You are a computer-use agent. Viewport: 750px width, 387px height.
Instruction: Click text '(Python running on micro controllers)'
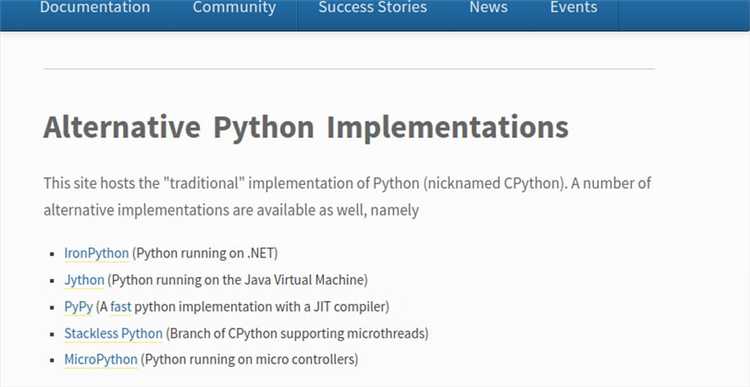(x=249, y=359)
